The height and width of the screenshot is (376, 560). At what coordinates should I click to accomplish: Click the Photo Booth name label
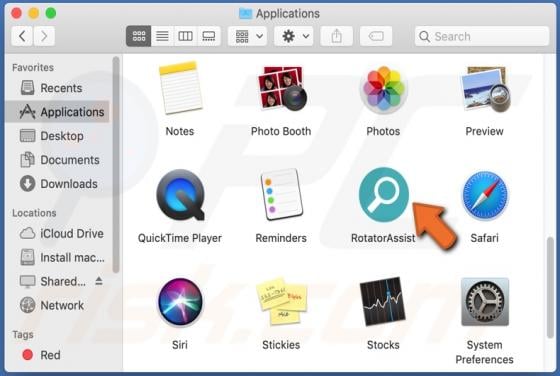click(281, 131)
